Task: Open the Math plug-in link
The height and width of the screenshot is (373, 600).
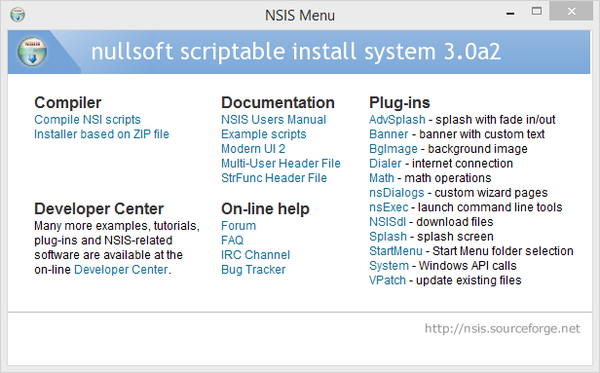Action: pos(382,178)
